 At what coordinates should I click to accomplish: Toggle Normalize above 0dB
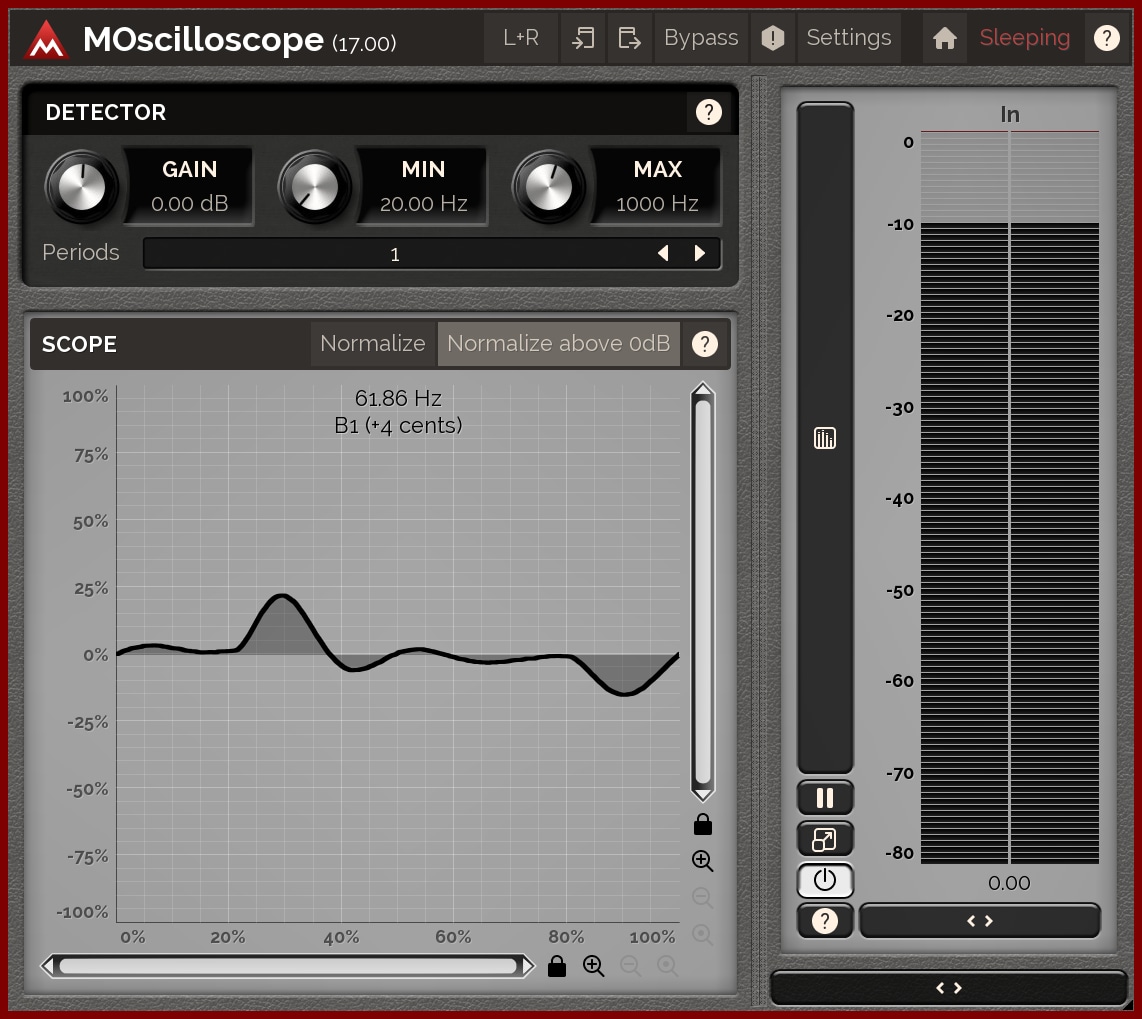pos(558,344)
